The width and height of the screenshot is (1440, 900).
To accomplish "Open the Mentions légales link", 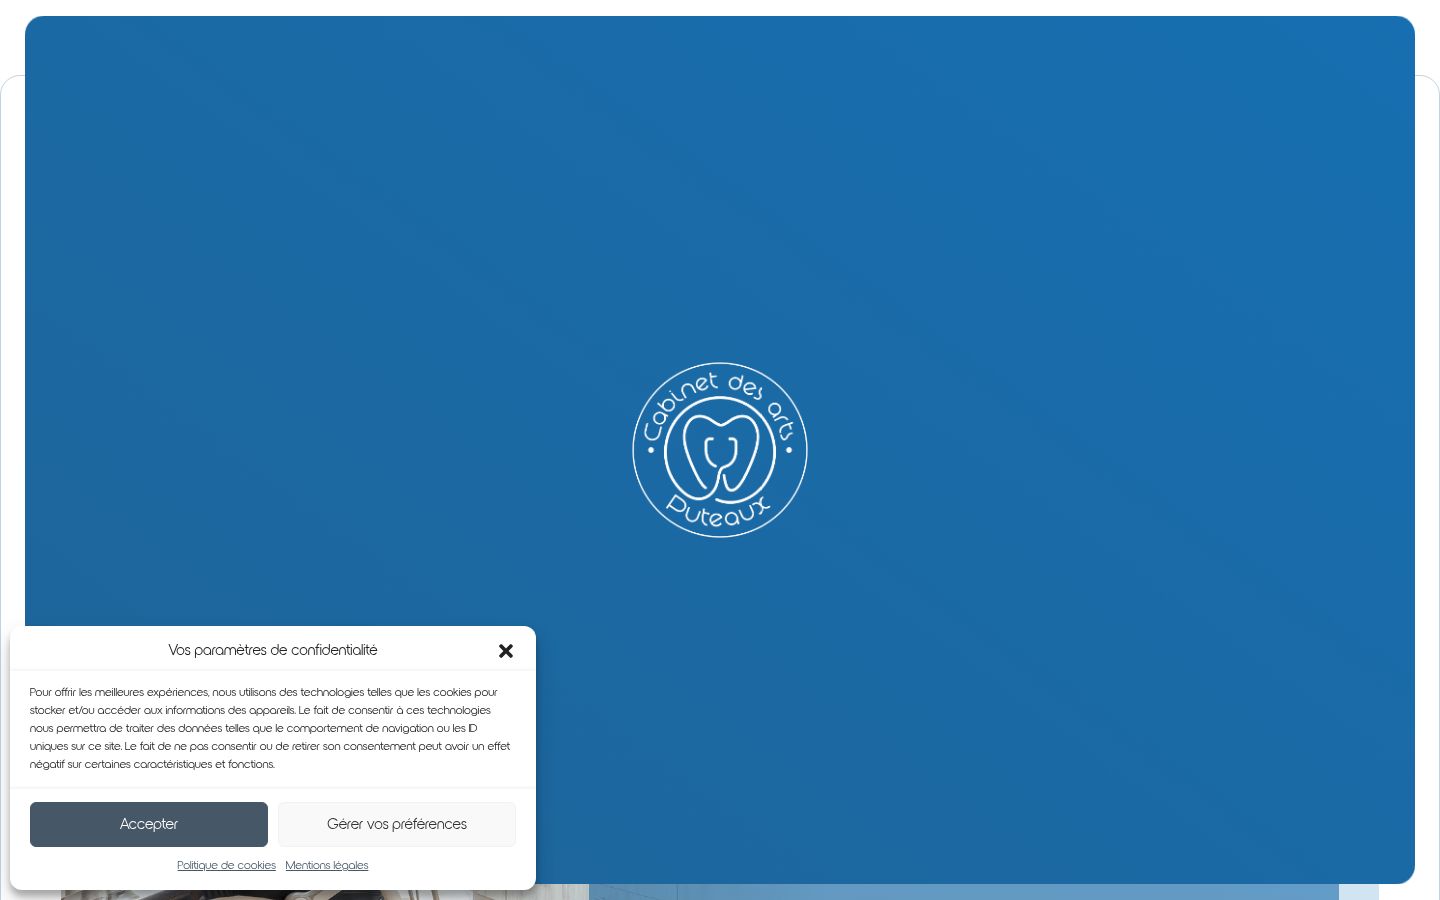I will click(327, 865).
